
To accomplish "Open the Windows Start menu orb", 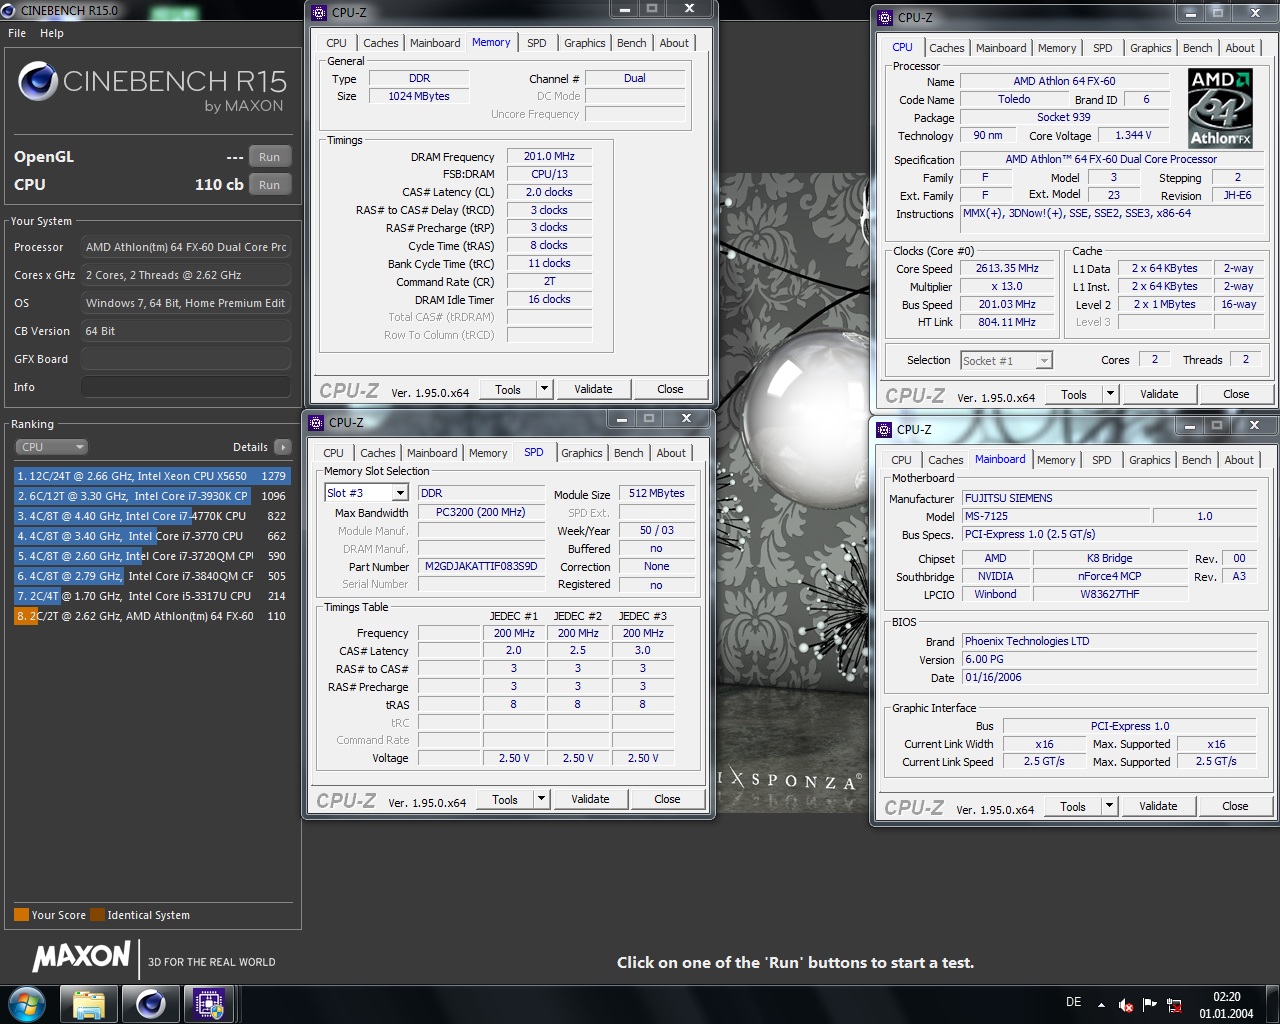I will coord(26,1004).
